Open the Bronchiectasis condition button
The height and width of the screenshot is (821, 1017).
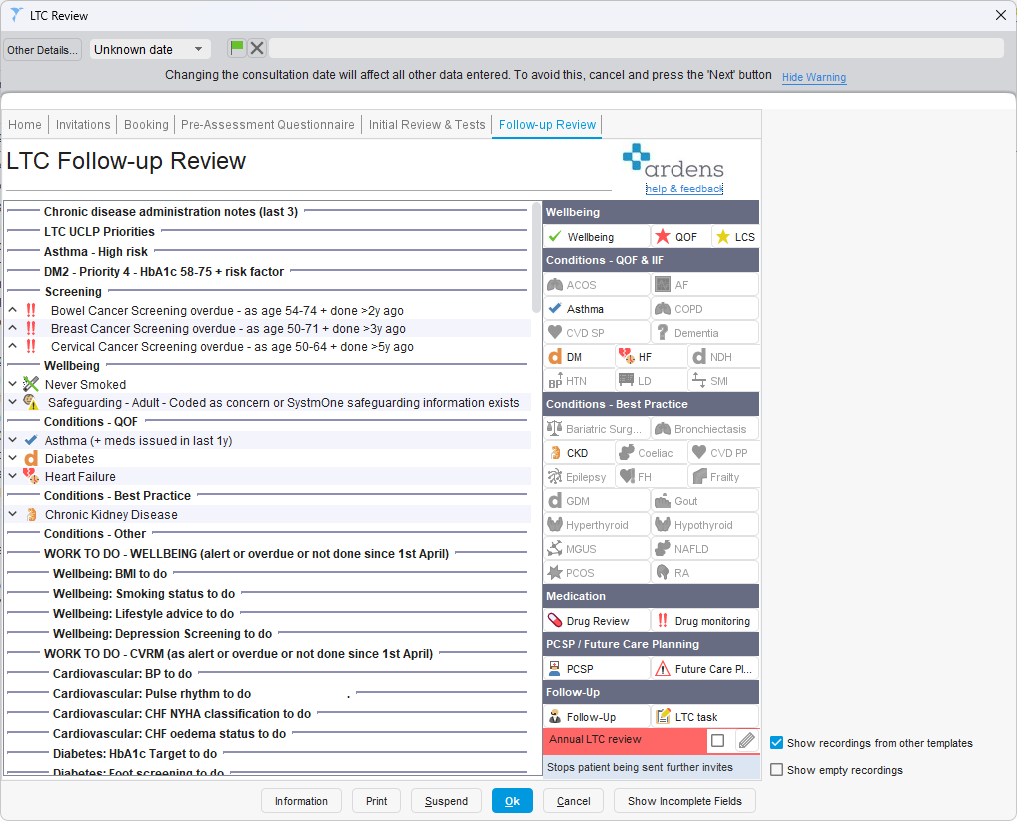(x=705, y=429)
